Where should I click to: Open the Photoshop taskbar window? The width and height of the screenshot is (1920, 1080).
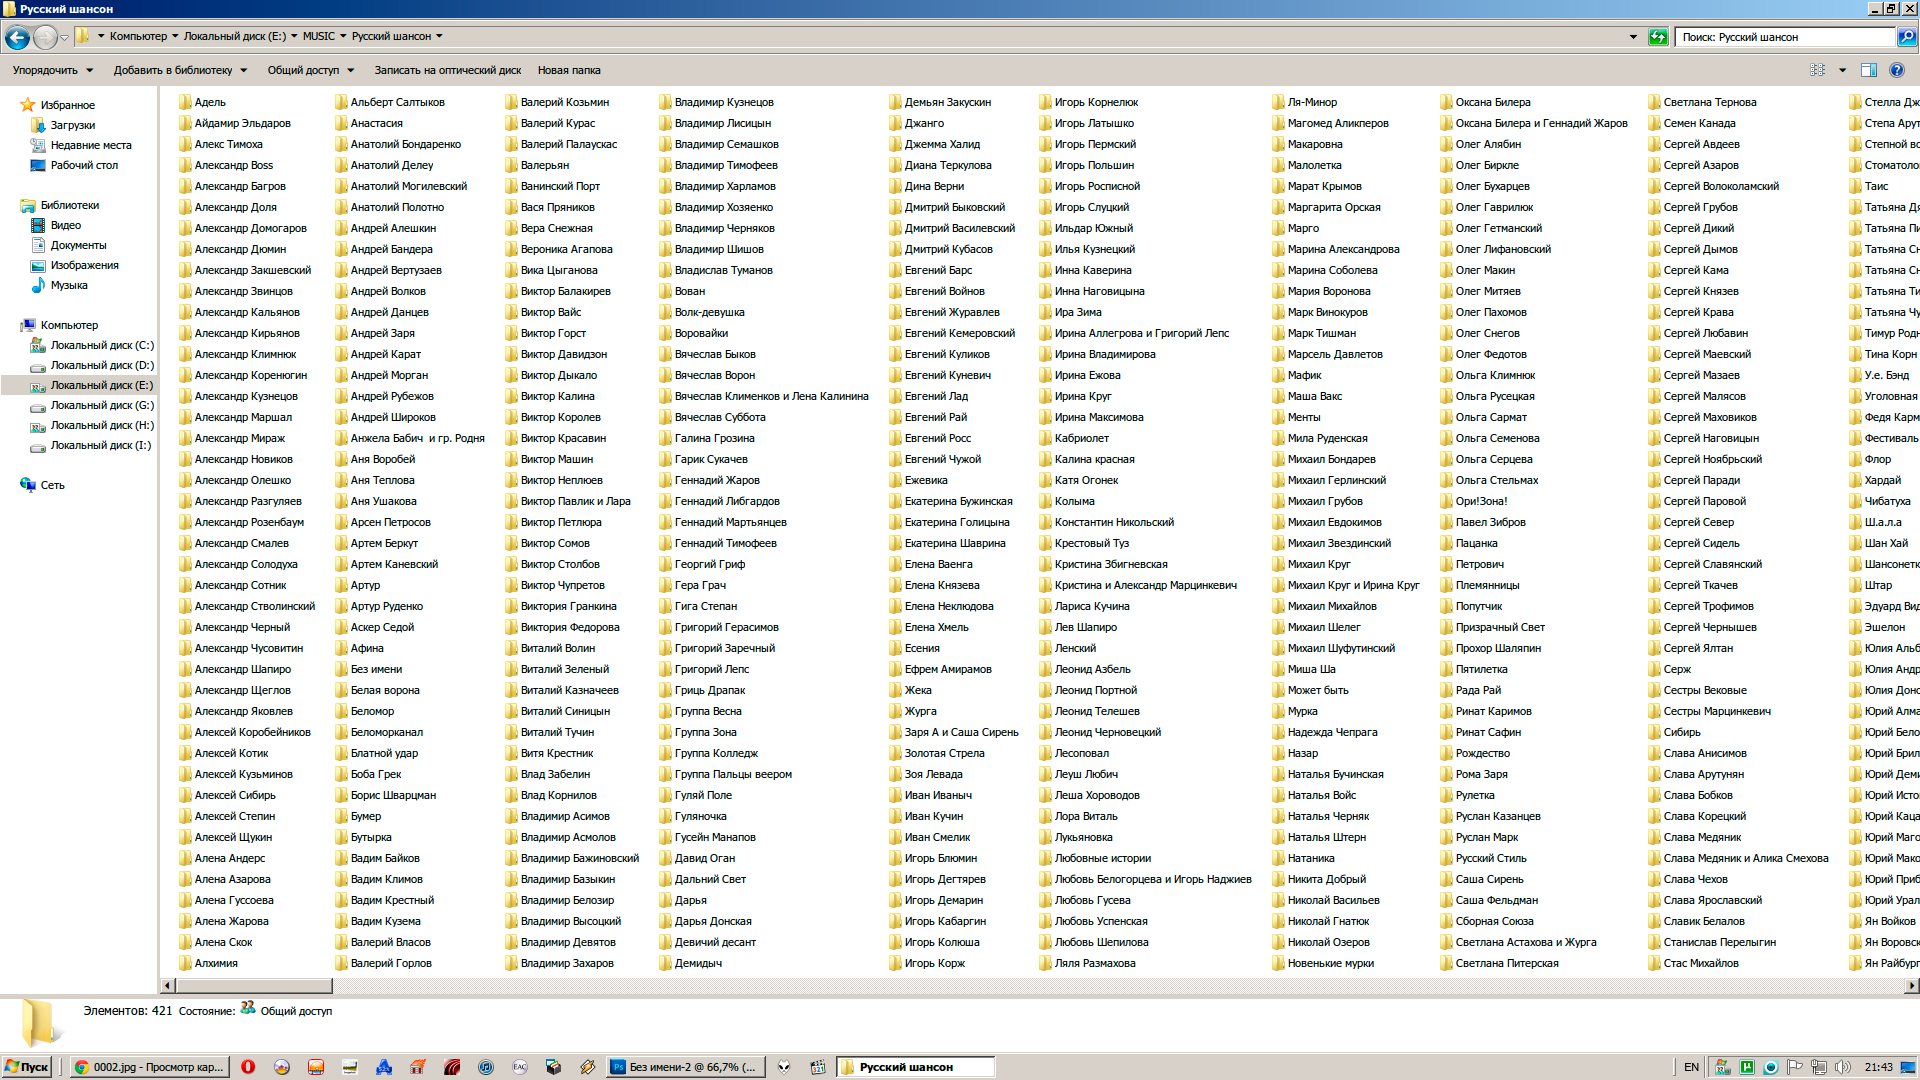687,1067
